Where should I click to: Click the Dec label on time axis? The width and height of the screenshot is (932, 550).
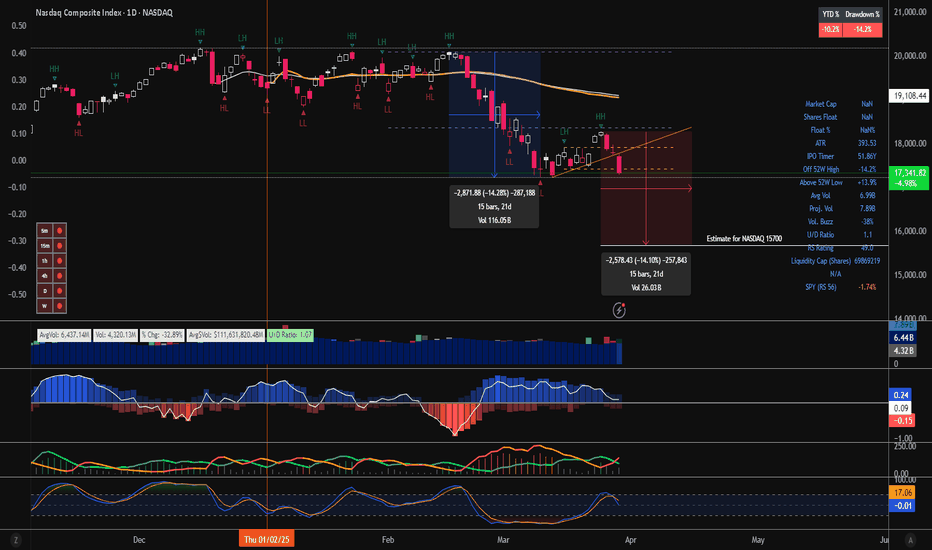coord(139,540)
